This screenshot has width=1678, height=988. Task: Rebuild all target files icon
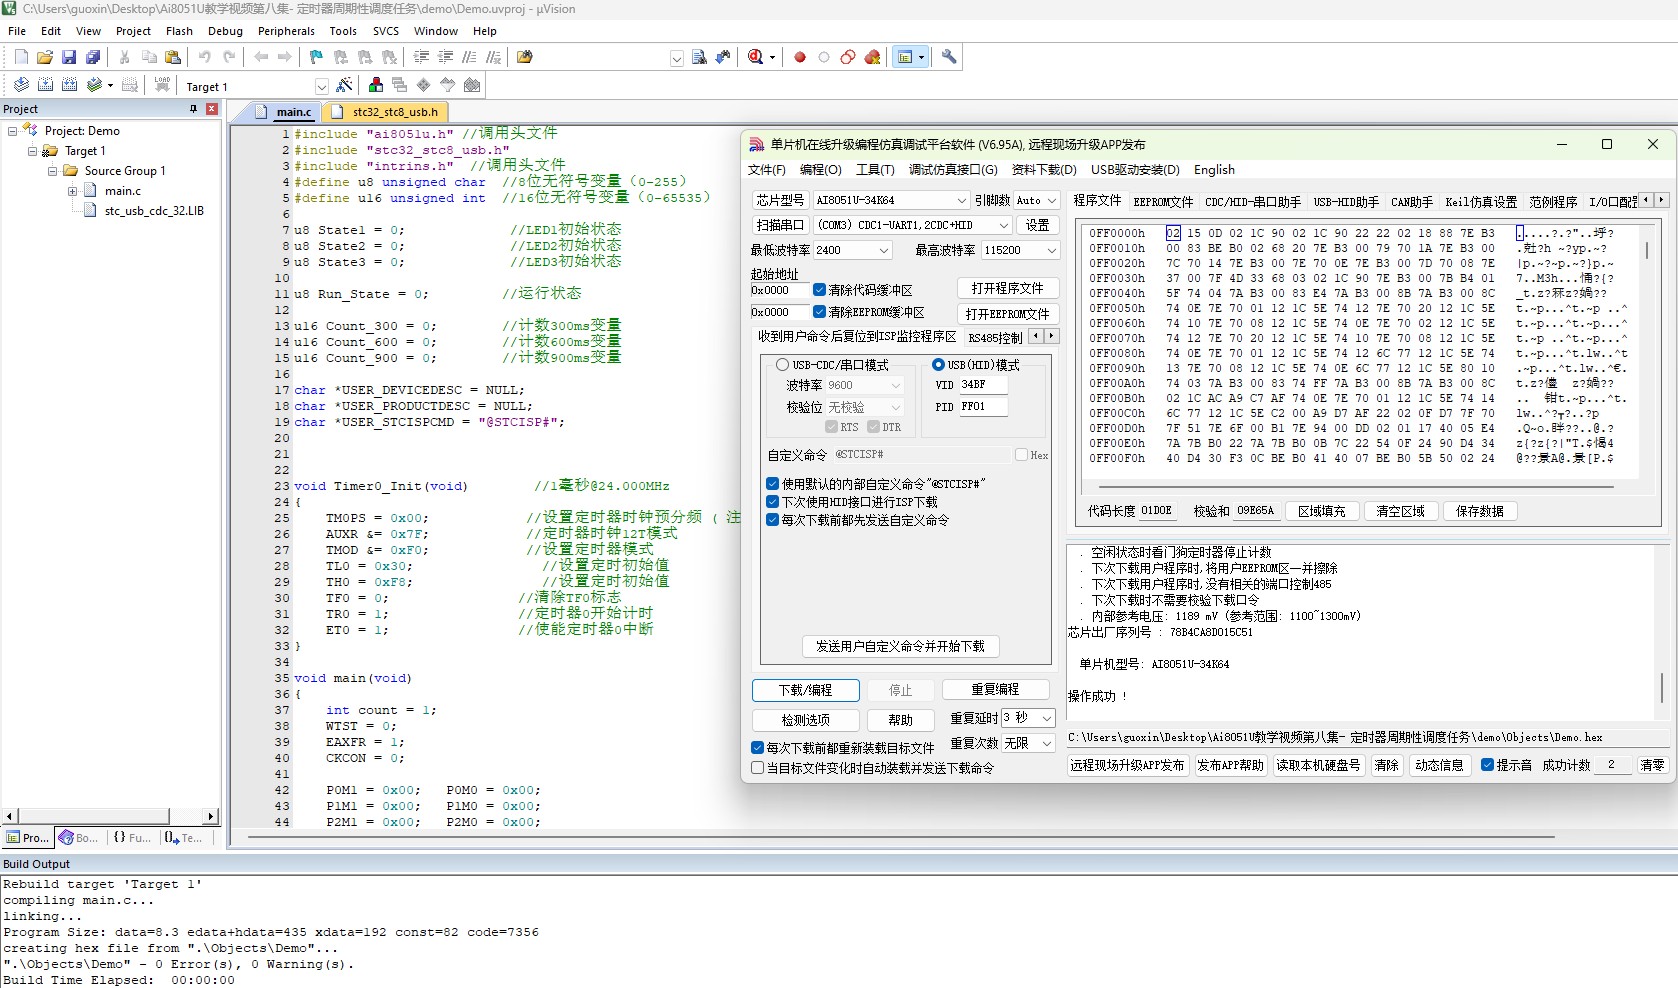click(x=69, y=85)
